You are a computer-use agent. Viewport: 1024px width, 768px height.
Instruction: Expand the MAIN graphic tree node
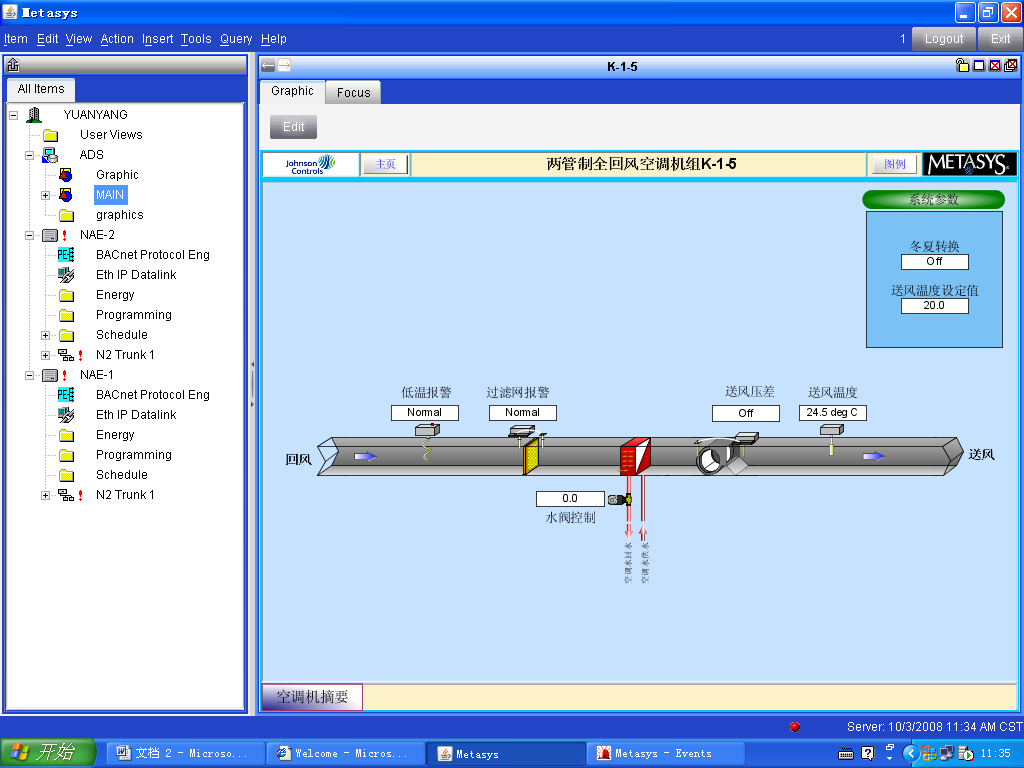tap(45, 195)
